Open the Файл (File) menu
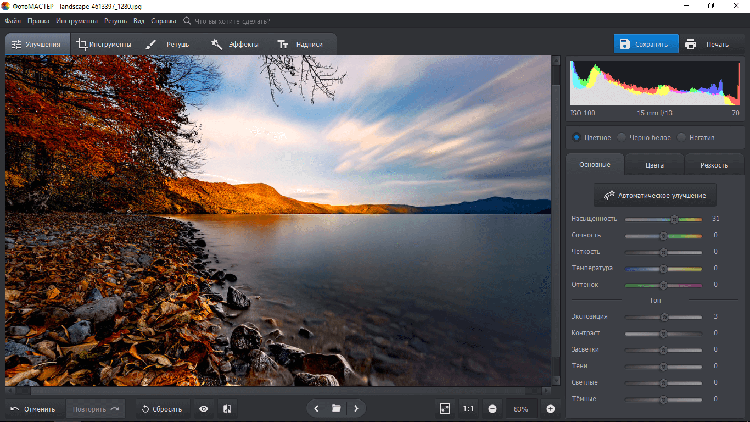750x422 pixels. 13,19
